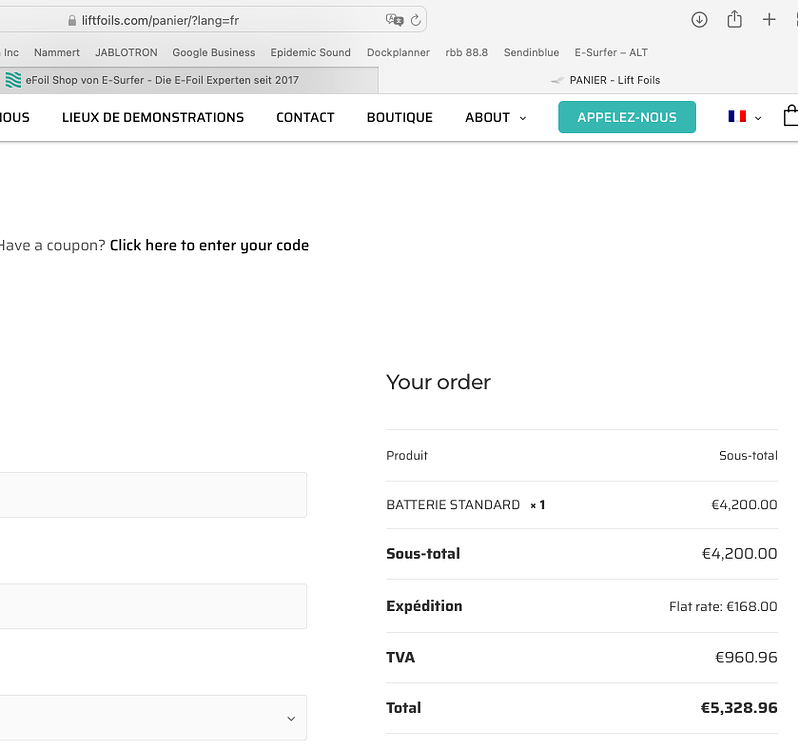798x750 pixels.
Task: Click the French flag language icon
Action: [737, 117]
